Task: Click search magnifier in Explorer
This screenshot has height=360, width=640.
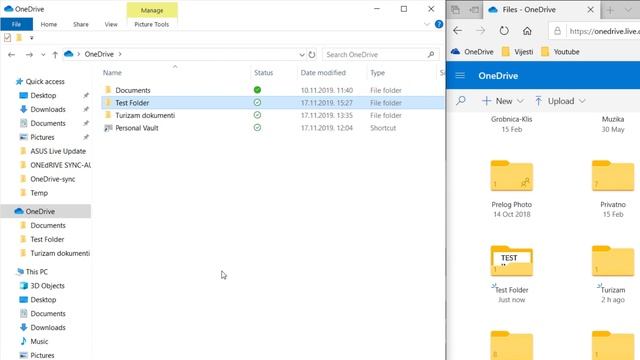Action: [431, 54]
